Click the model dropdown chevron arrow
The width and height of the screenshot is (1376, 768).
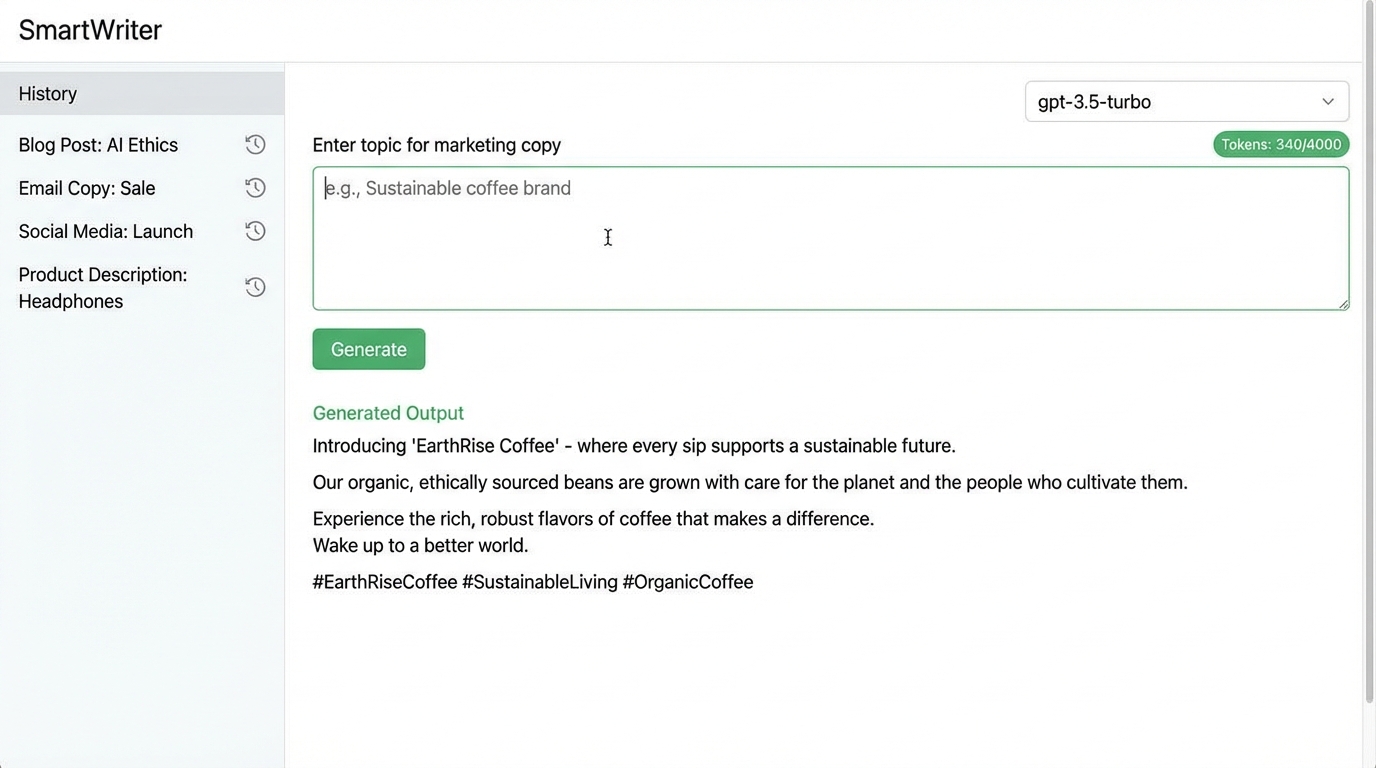click(1328, 102)
